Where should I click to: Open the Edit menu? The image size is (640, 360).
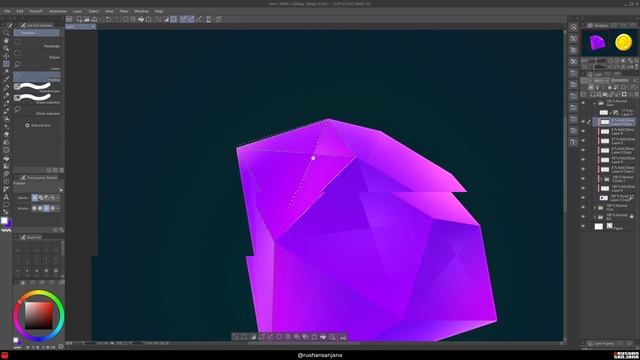(20, 11)
